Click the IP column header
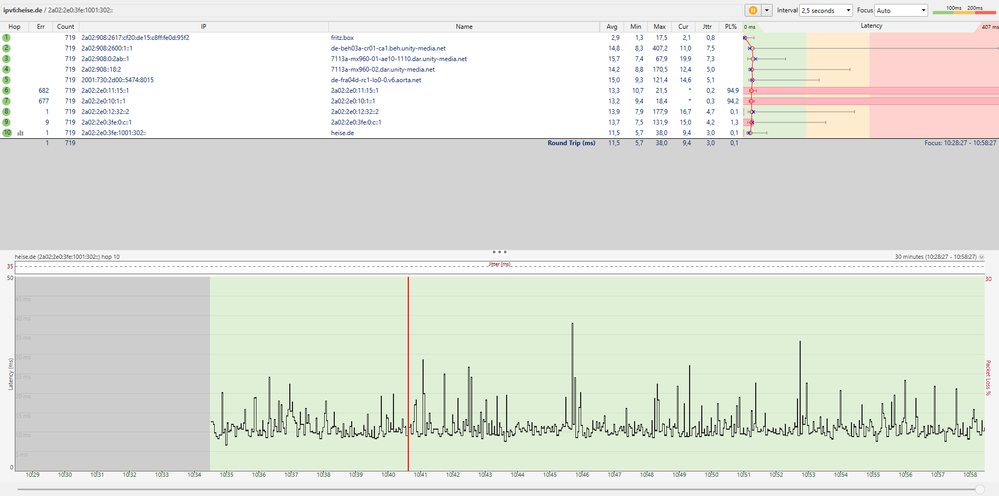The image size is (999, 496). tap(203, 26)
